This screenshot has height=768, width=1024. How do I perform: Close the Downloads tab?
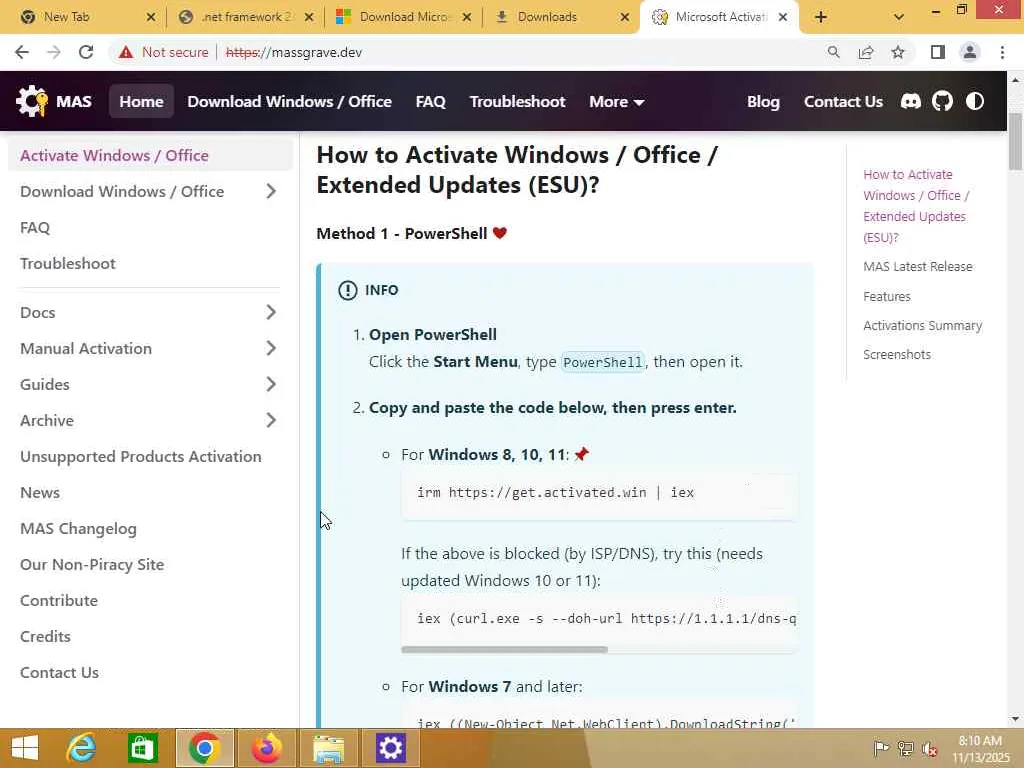[625, 17]
